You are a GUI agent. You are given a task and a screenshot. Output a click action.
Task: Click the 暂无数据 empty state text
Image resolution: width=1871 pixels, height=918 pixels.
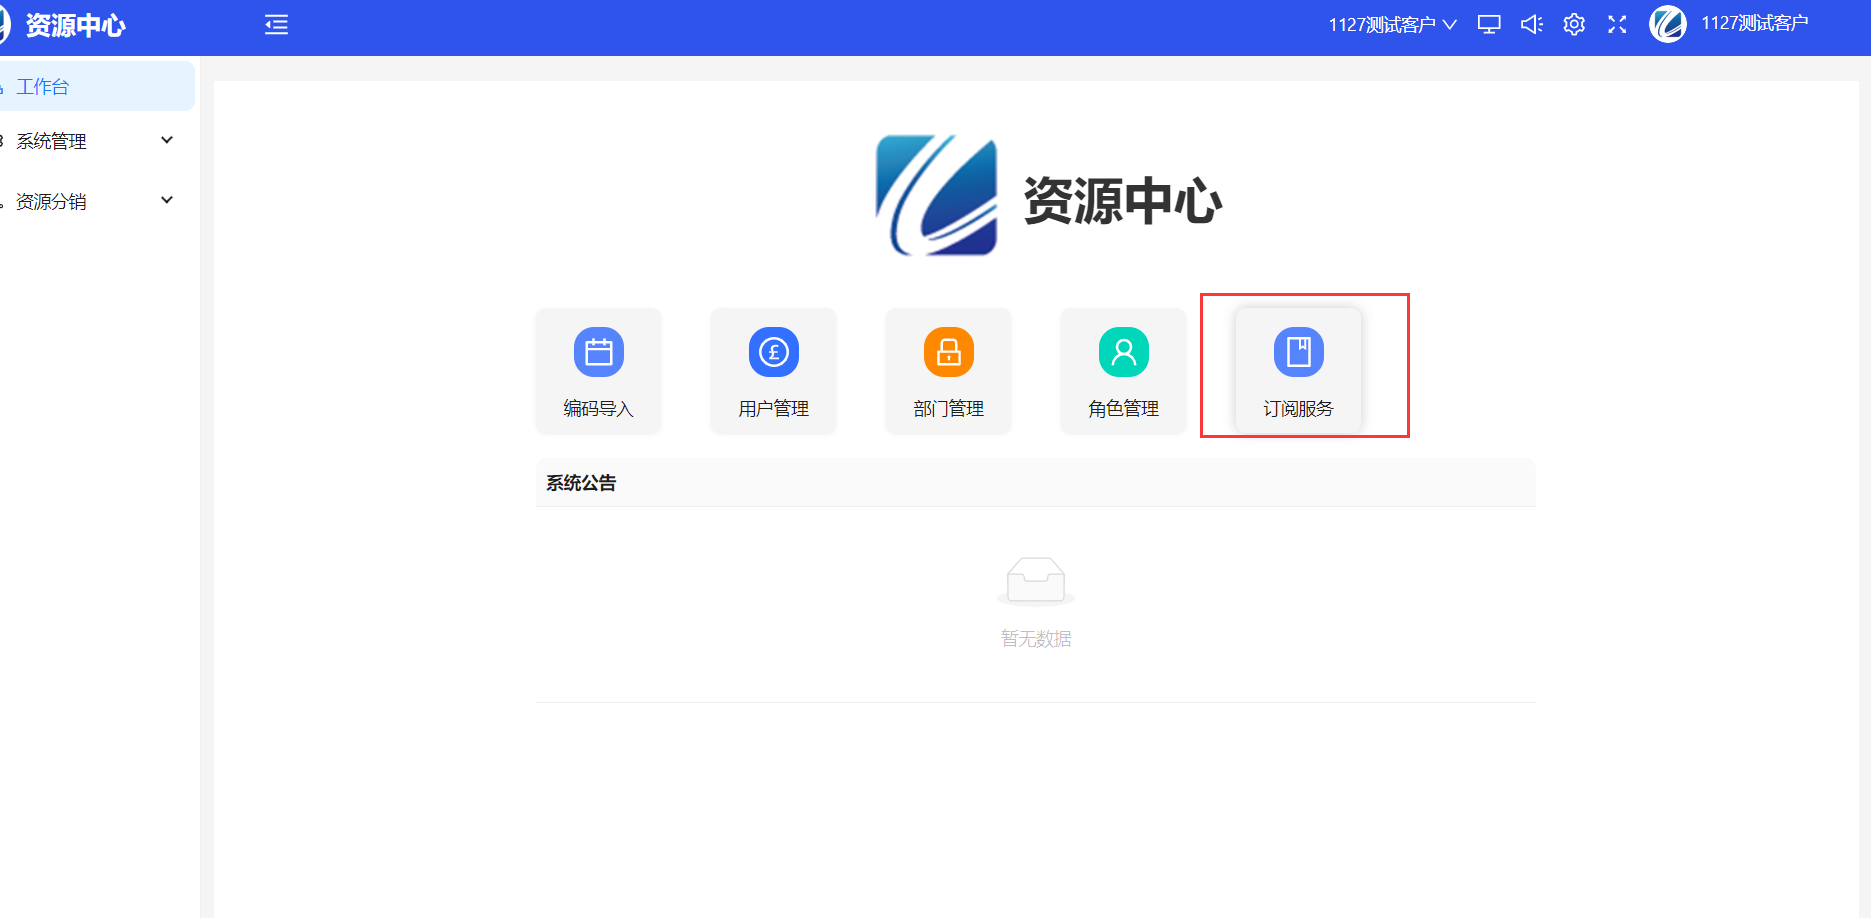[1036, 638]
